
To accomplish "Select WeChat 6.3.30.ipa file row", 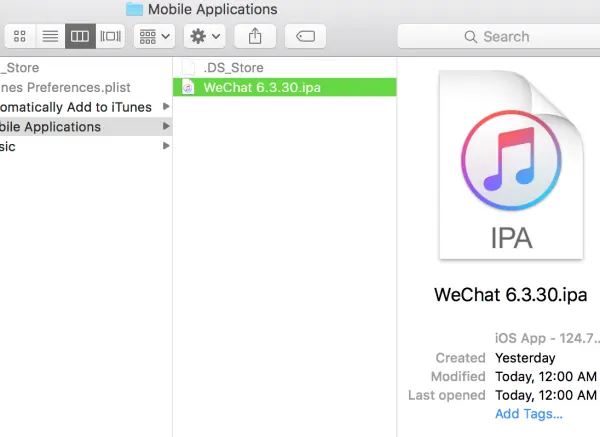I will (284, 87).
